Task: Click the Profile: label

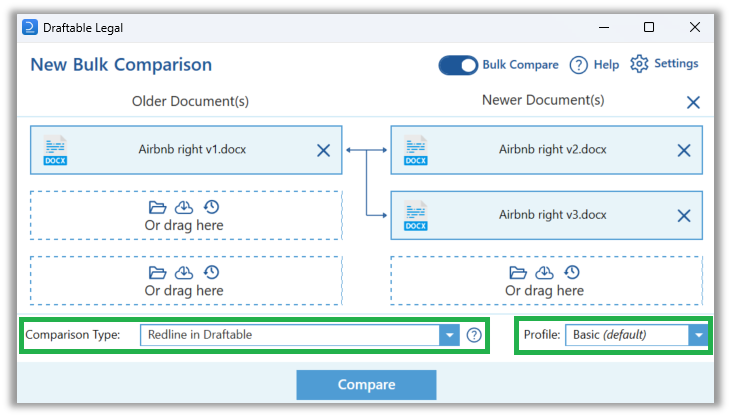Action: pyautogui.click(x=542, y=335)
